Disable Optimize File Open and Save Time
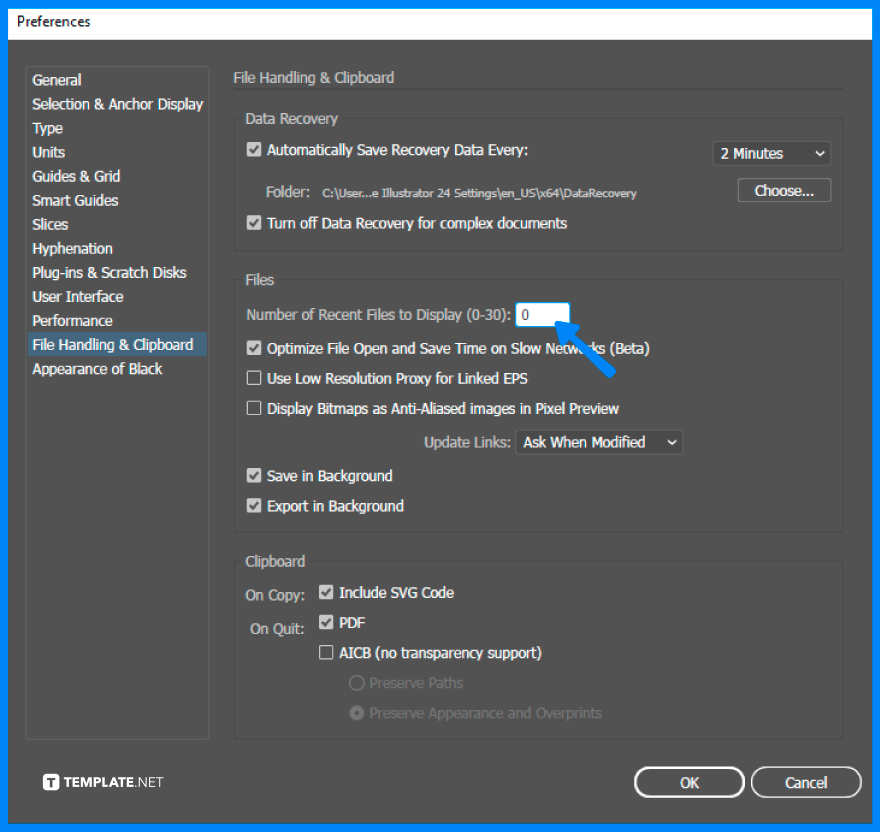 [253, 348]
